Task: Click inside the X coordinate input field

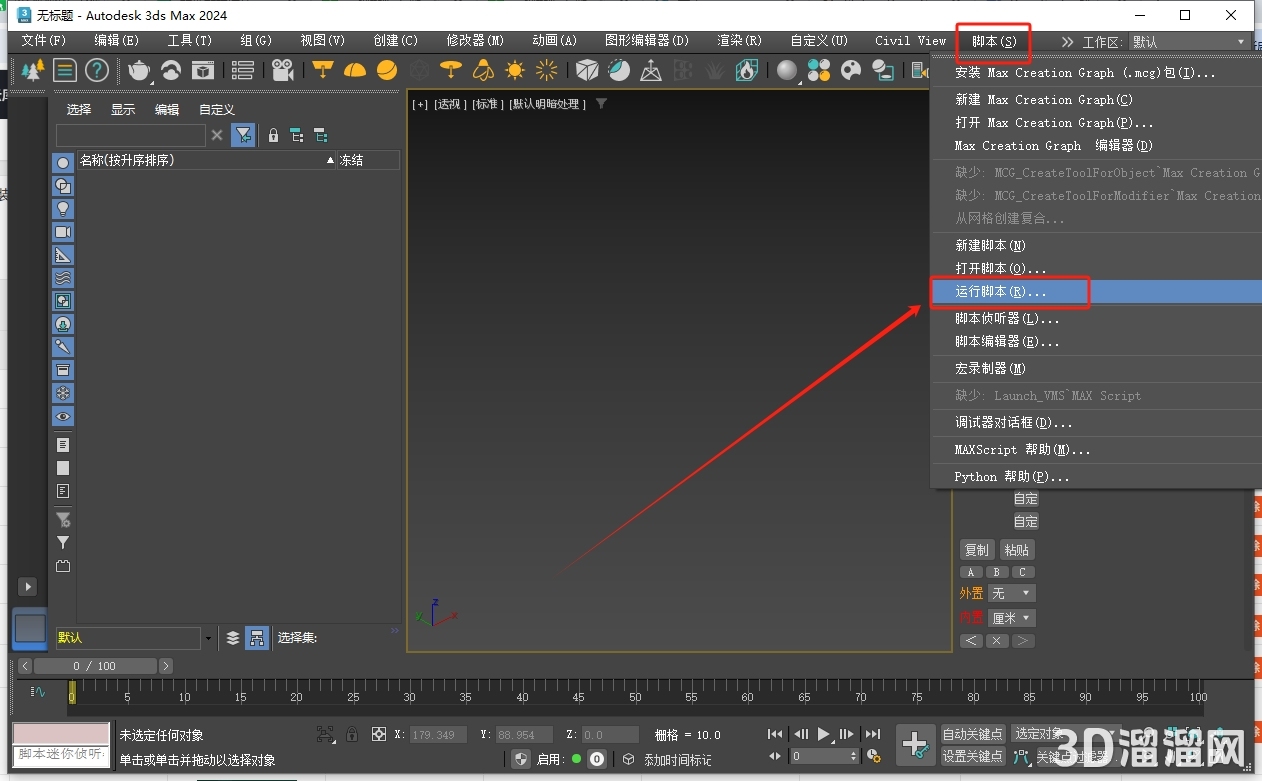Action: click(437, 734)
